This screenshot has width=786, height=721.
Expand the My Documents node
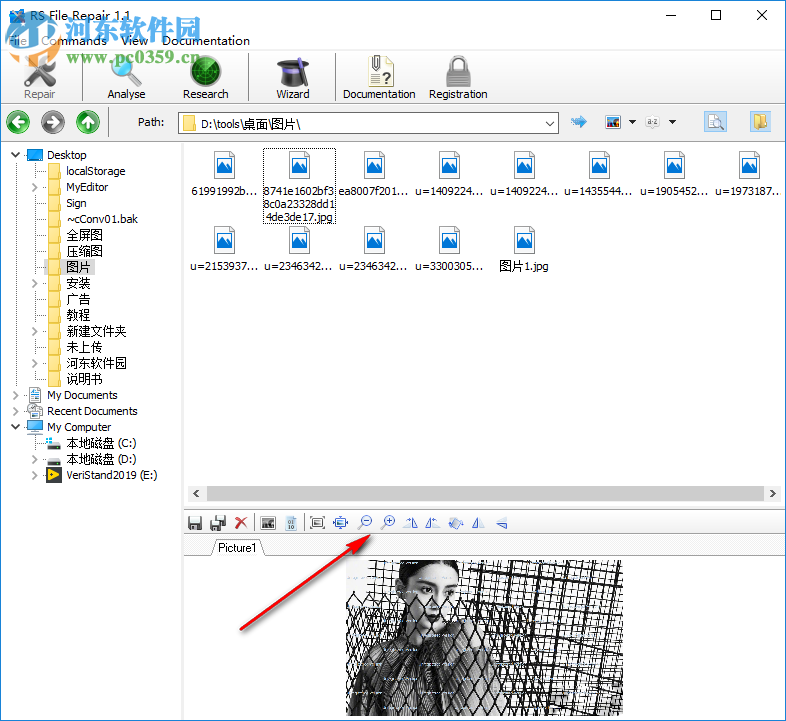[16, 395]
